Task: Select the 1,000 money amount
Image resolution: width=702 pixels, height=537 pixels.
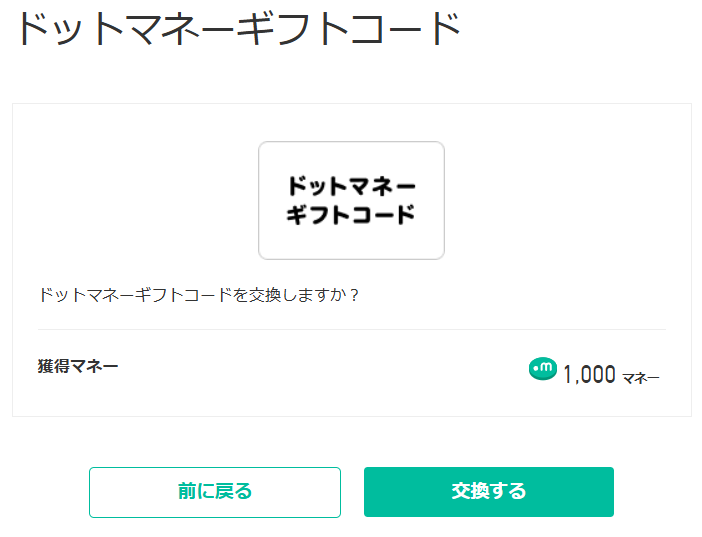Action: pos(589,375)
